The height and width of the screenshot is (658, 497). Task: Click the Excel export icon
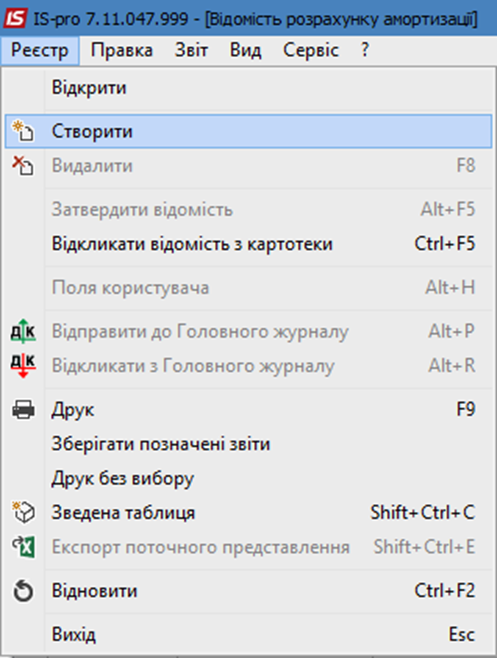(x=24, y=547)
